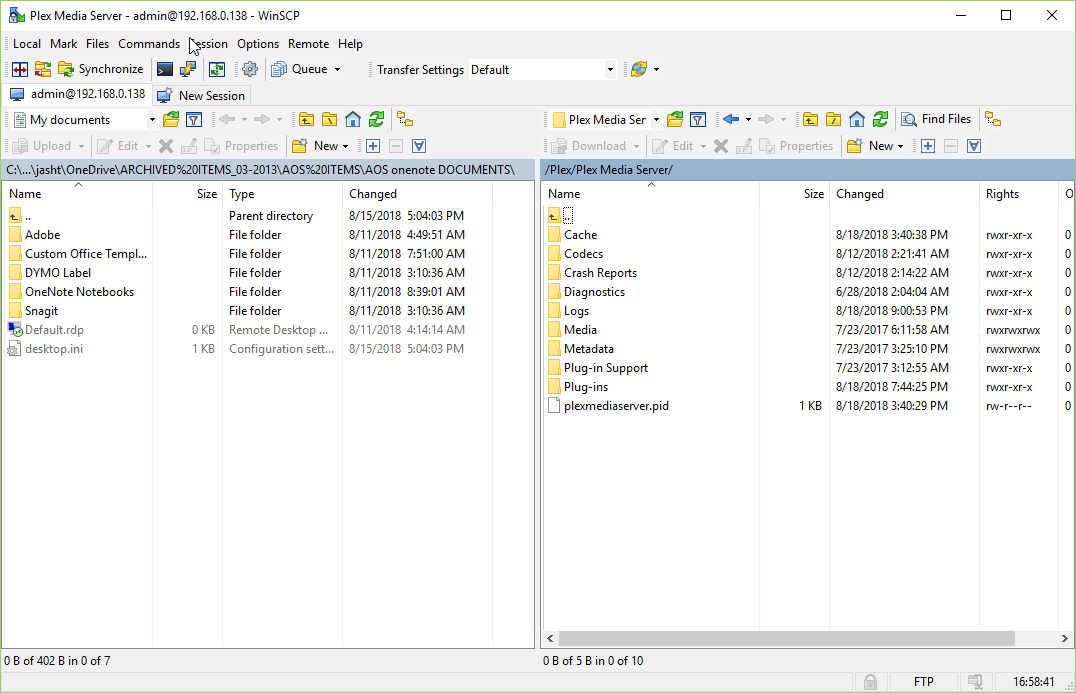
Task: Click the Find Files button
Action: tap(937, 119)
